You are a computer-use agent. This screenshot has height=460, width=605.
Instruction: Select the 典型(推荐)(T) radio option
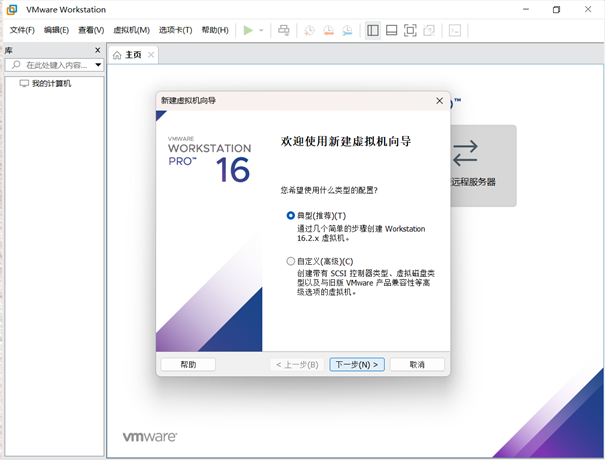pyautogui.click(x=291, y=216)
